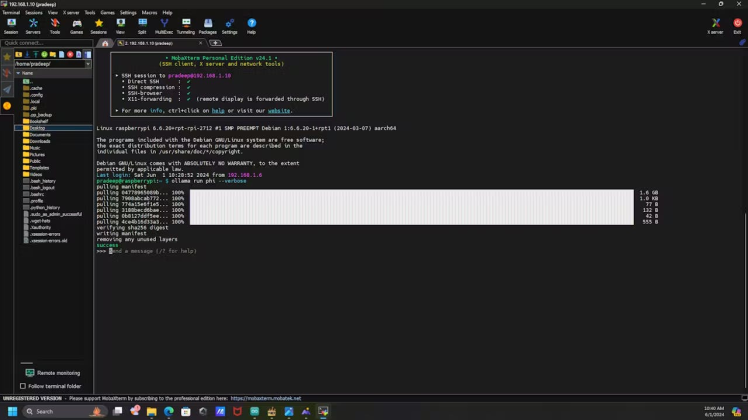Select the Downloads folder in file tree
748x420 pixels.
[x=39, y=141]
